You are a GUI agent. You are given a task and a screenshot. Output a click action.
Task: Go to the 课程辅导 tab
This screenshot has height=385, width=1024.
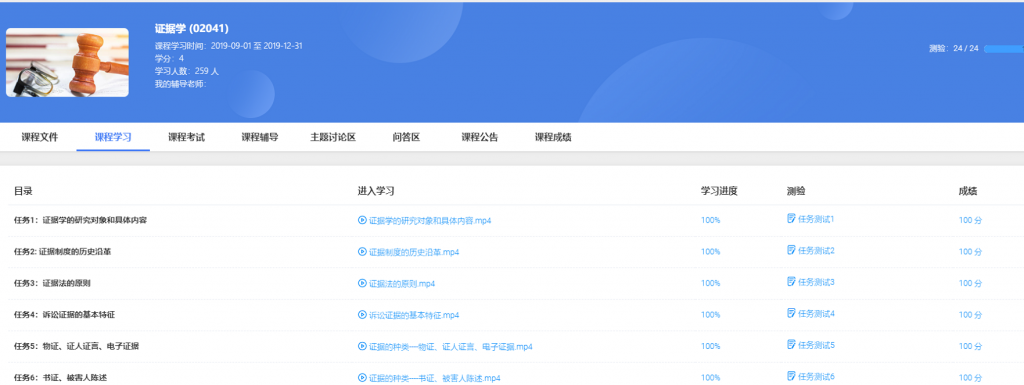point(260,137)
